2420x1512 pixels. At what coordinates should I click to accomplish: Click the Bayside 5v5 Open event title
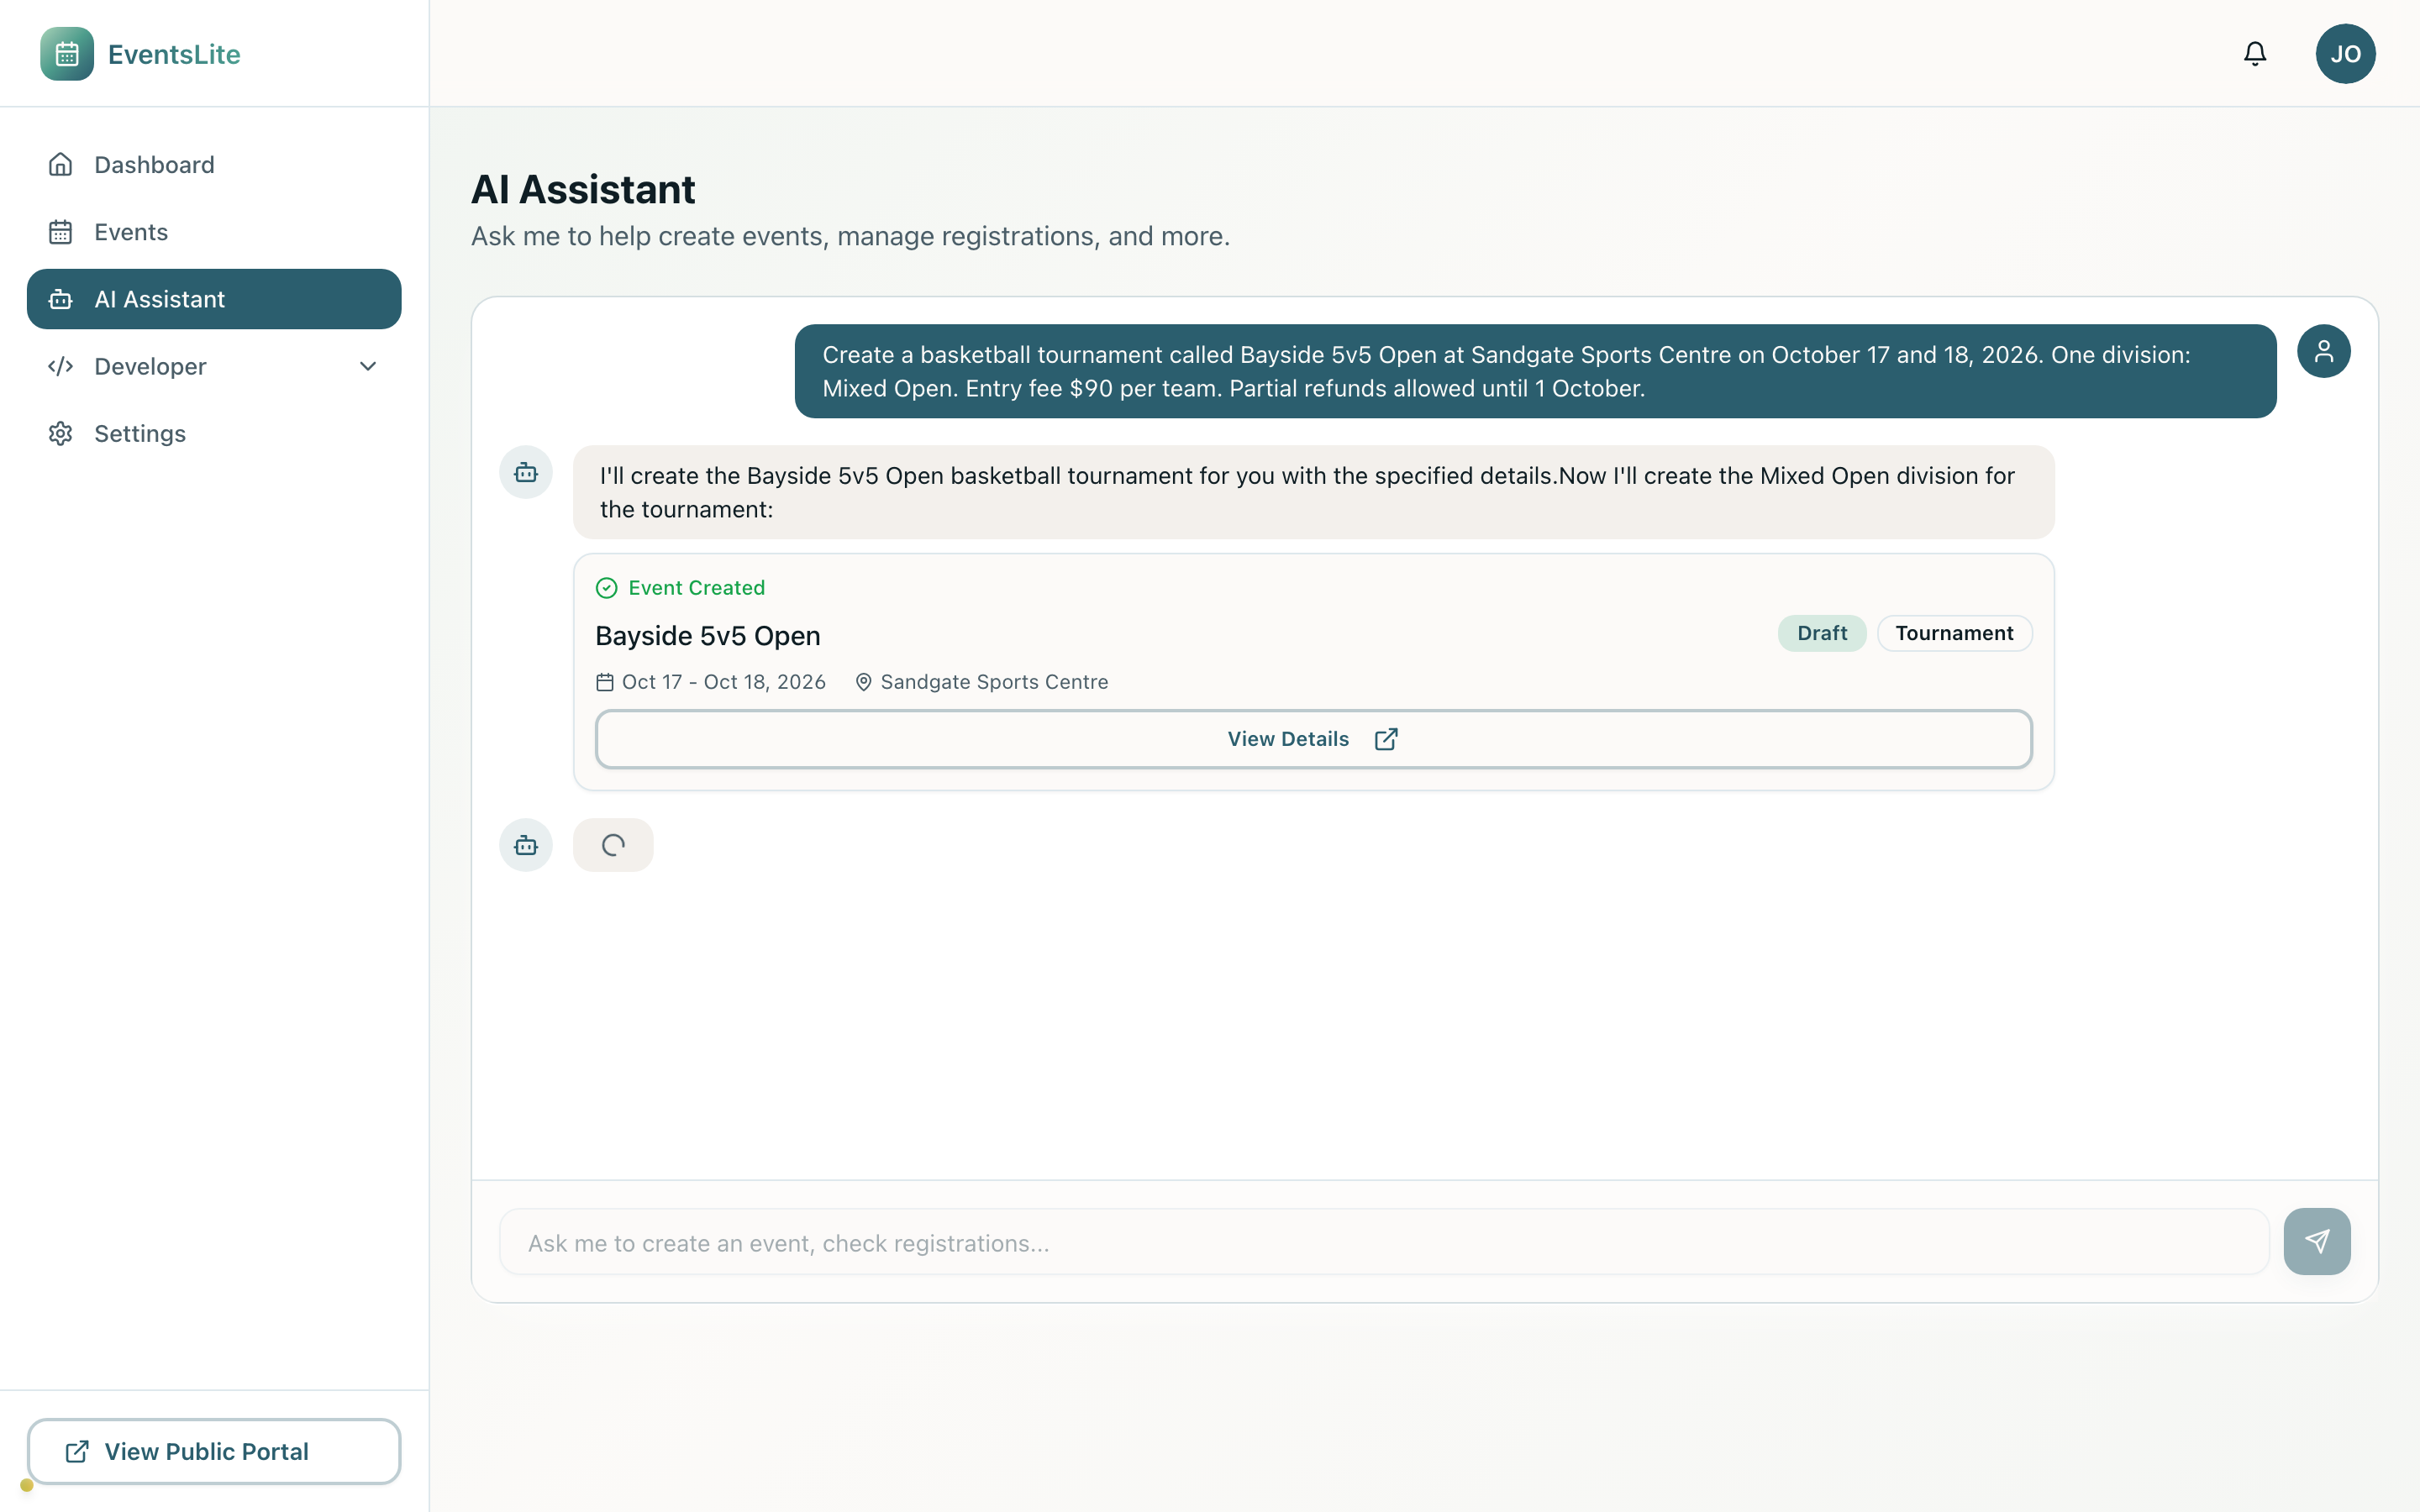click(708, 636)
